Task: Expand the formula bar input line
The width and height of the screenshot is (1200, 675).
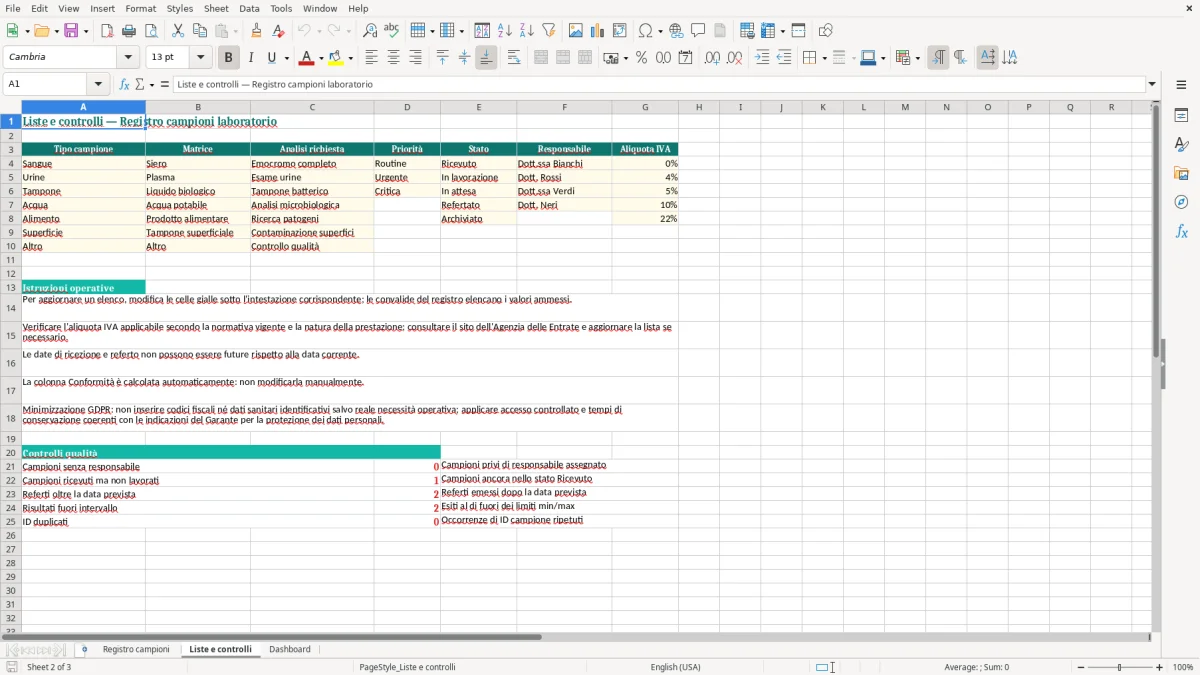Action: point(1152,85)
